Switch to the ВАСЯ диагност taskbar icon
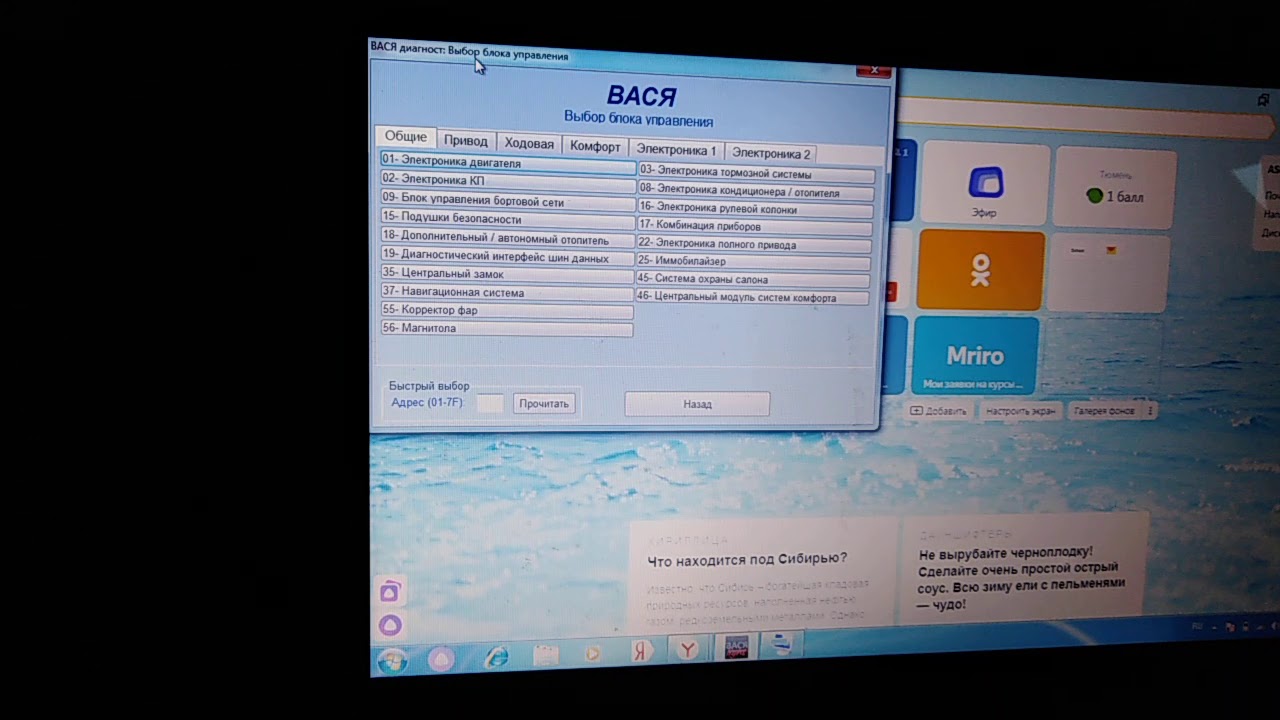The width and height of the screenshot is (1280, 720). pyautogui.click(x=735, y=648)
